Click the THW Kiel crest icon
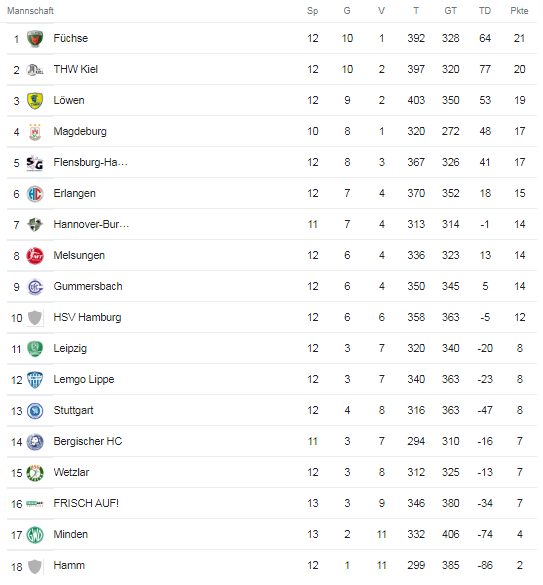543x585 pixels. pyautogui.click(x=35, y=69)
